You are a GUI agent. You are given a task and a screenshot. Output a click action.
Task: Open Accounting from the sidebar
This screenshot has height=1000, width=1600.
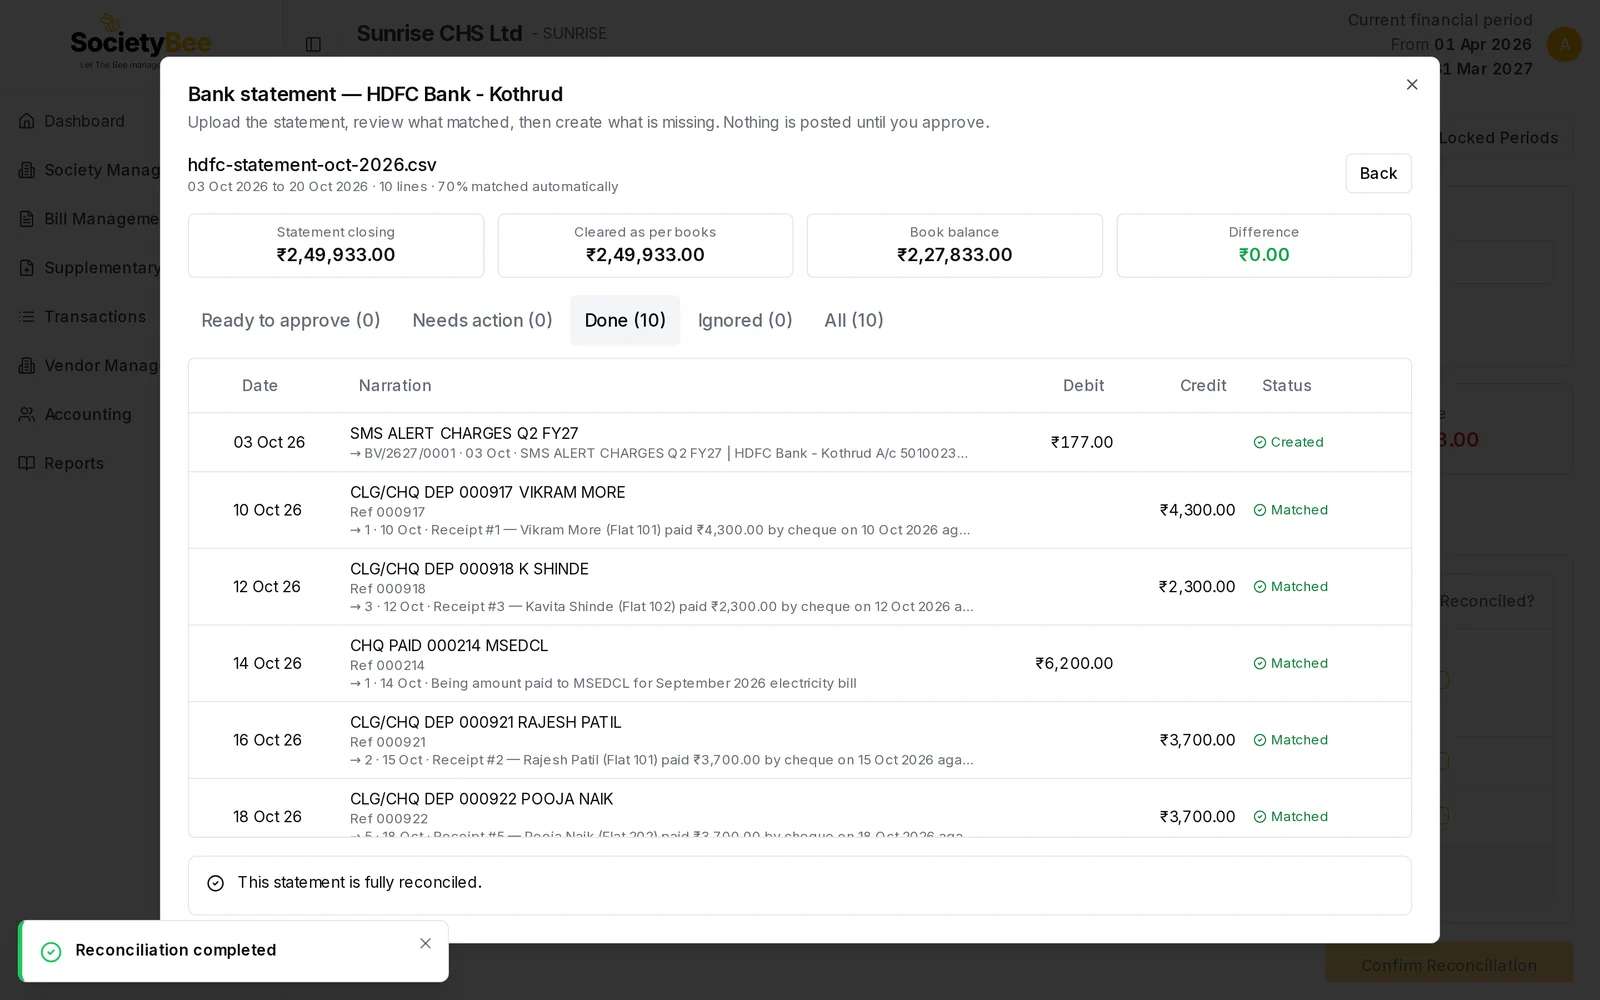click(x=88, y=414)
